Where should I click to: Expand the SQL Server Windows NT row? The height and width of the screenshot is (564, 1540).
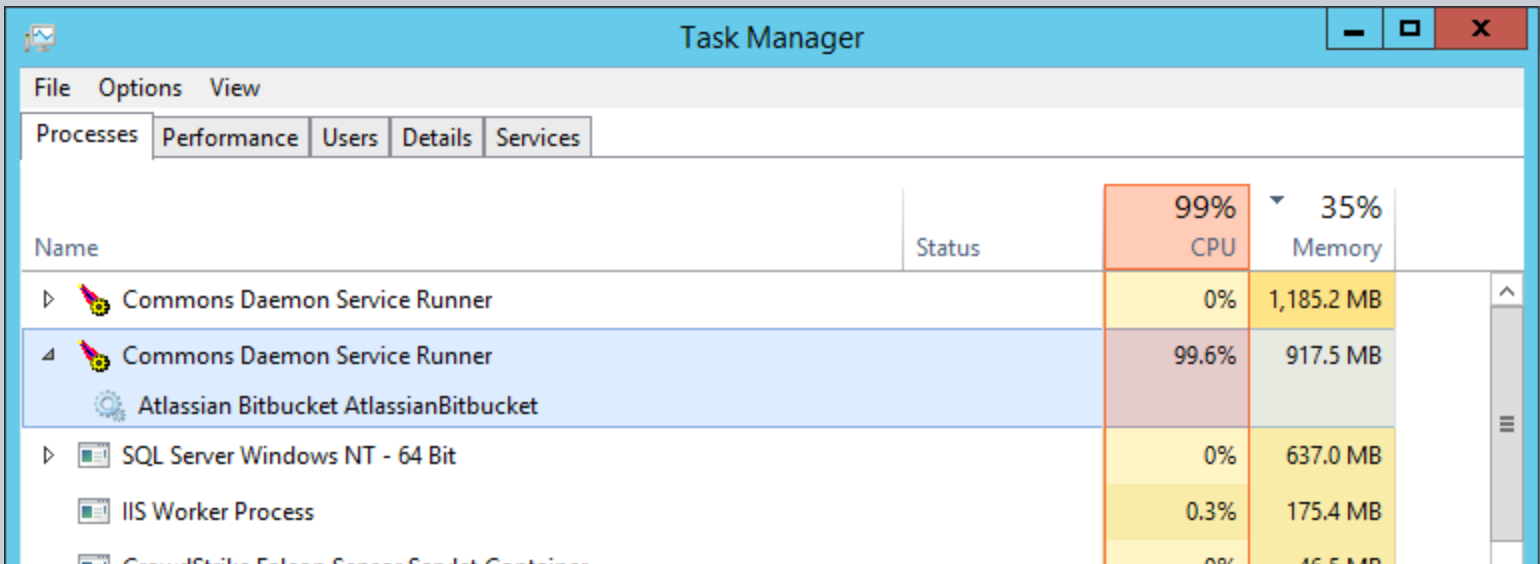[48, 456]
